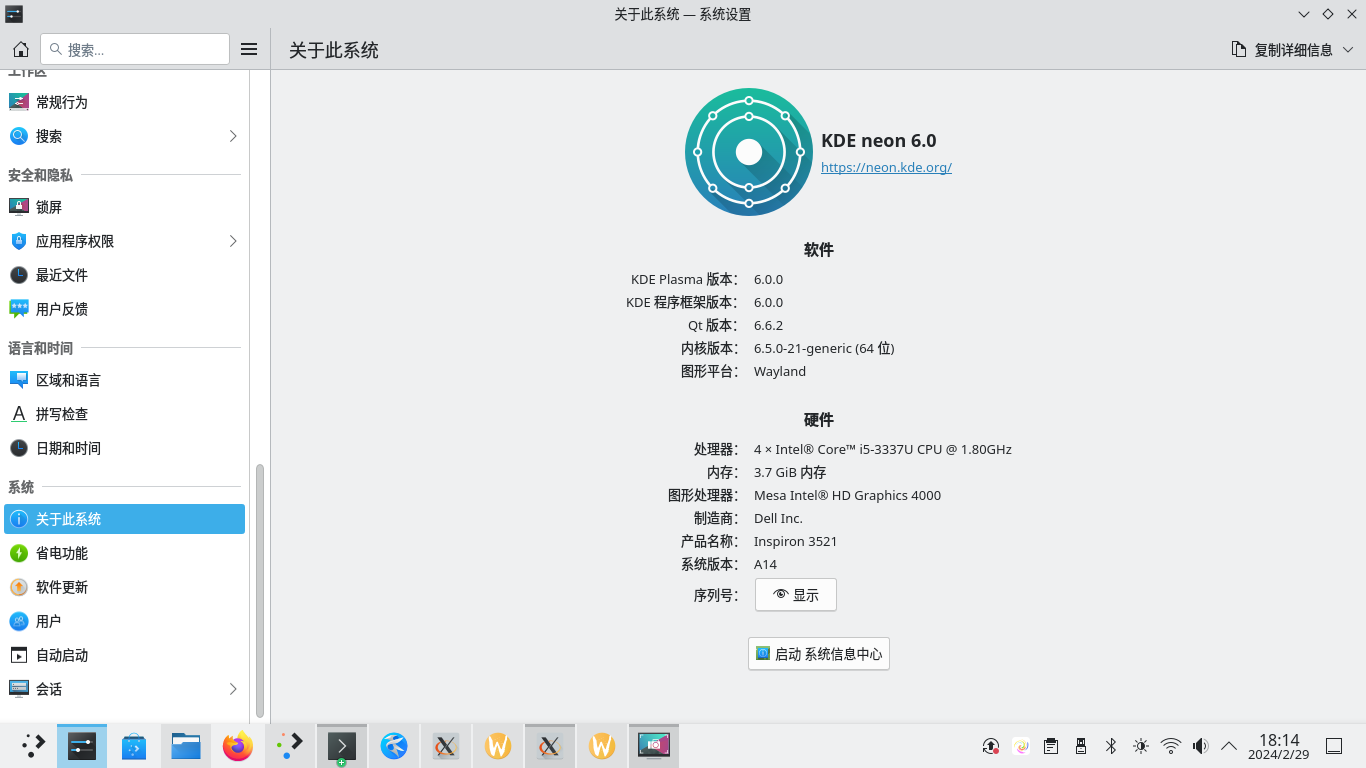Open 区域和语言 settings page
Viewport: 1366px width, 768px height.
68,380
